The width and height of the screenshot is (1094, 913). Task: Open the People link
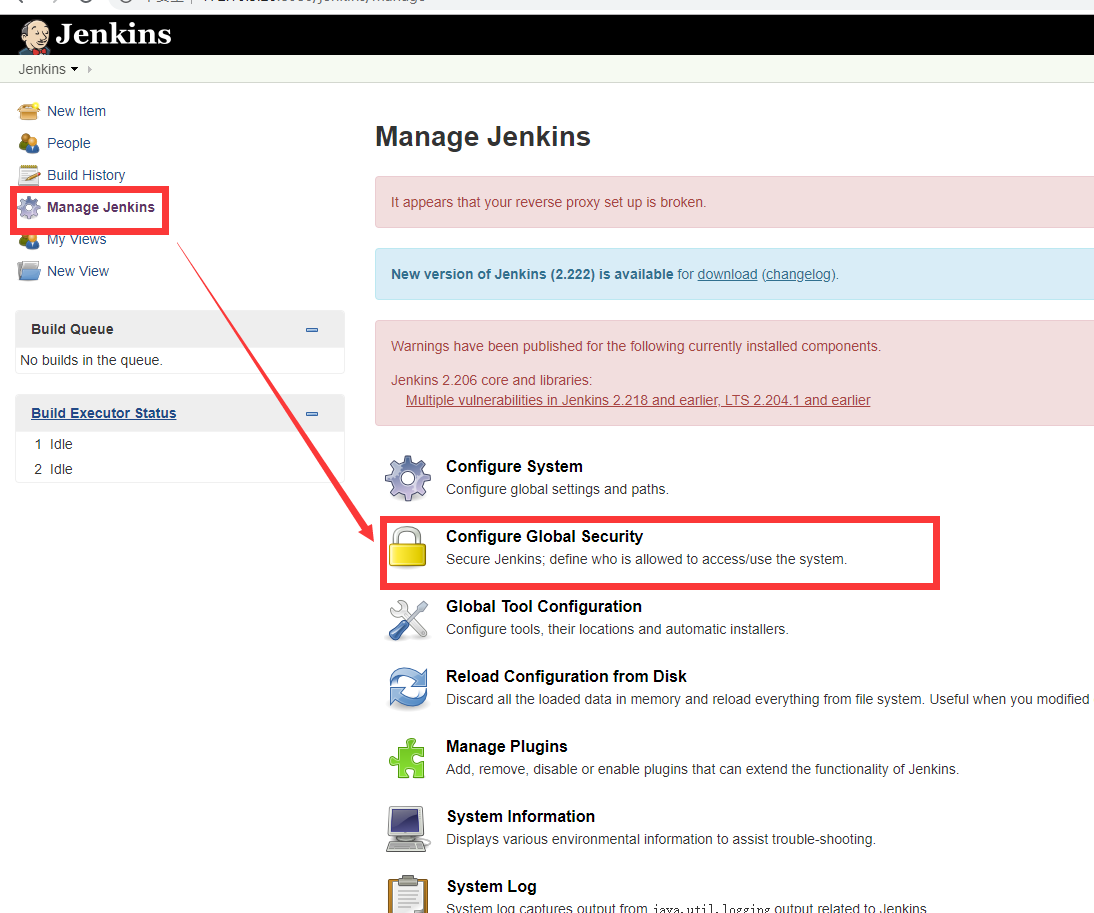pyautogui.click(x=68, y=143)
